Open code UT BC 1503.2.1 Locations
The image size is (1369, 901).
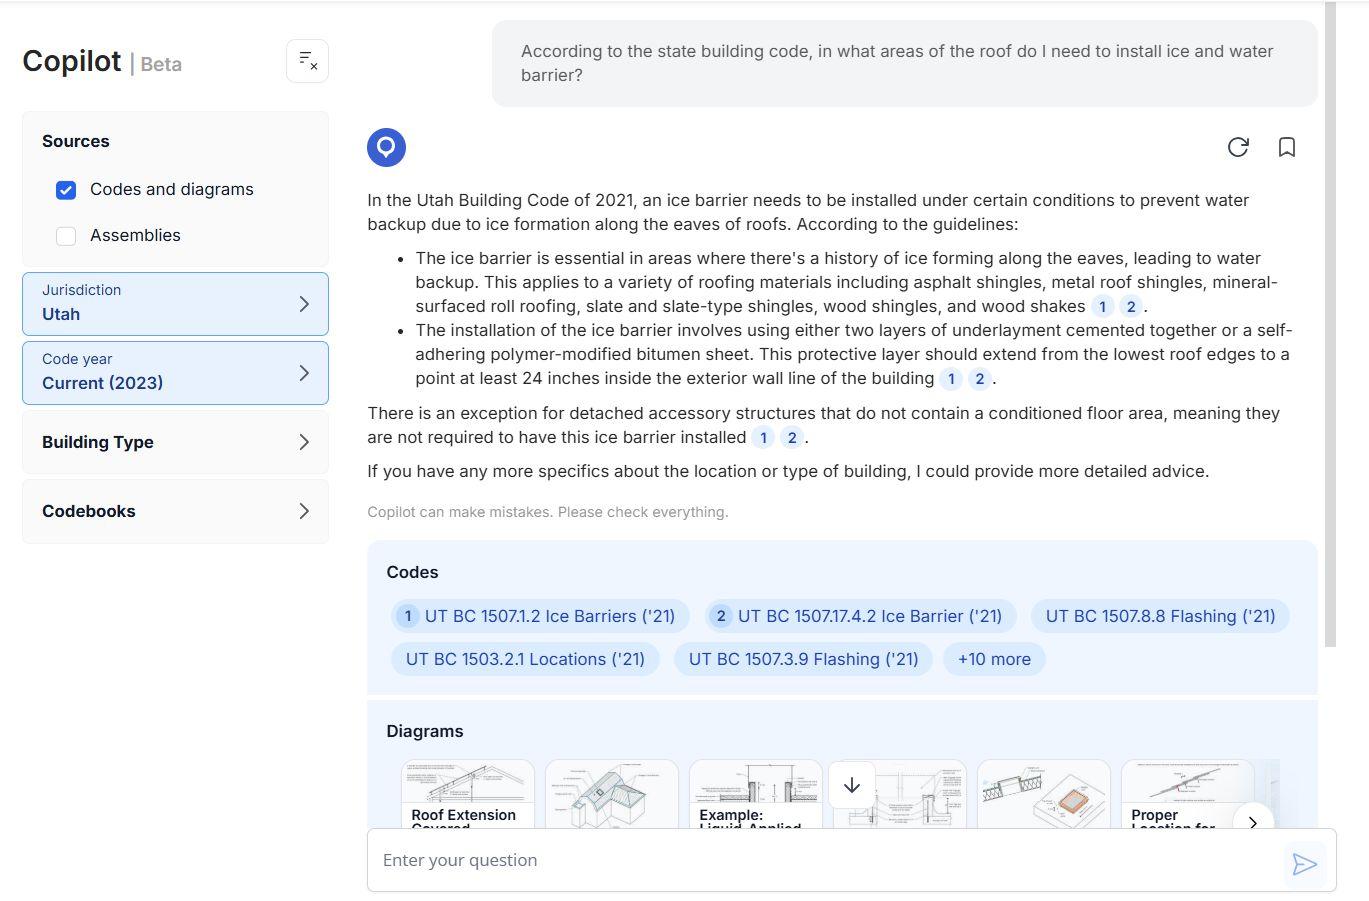pyautogui.click(x=525, y=659)
